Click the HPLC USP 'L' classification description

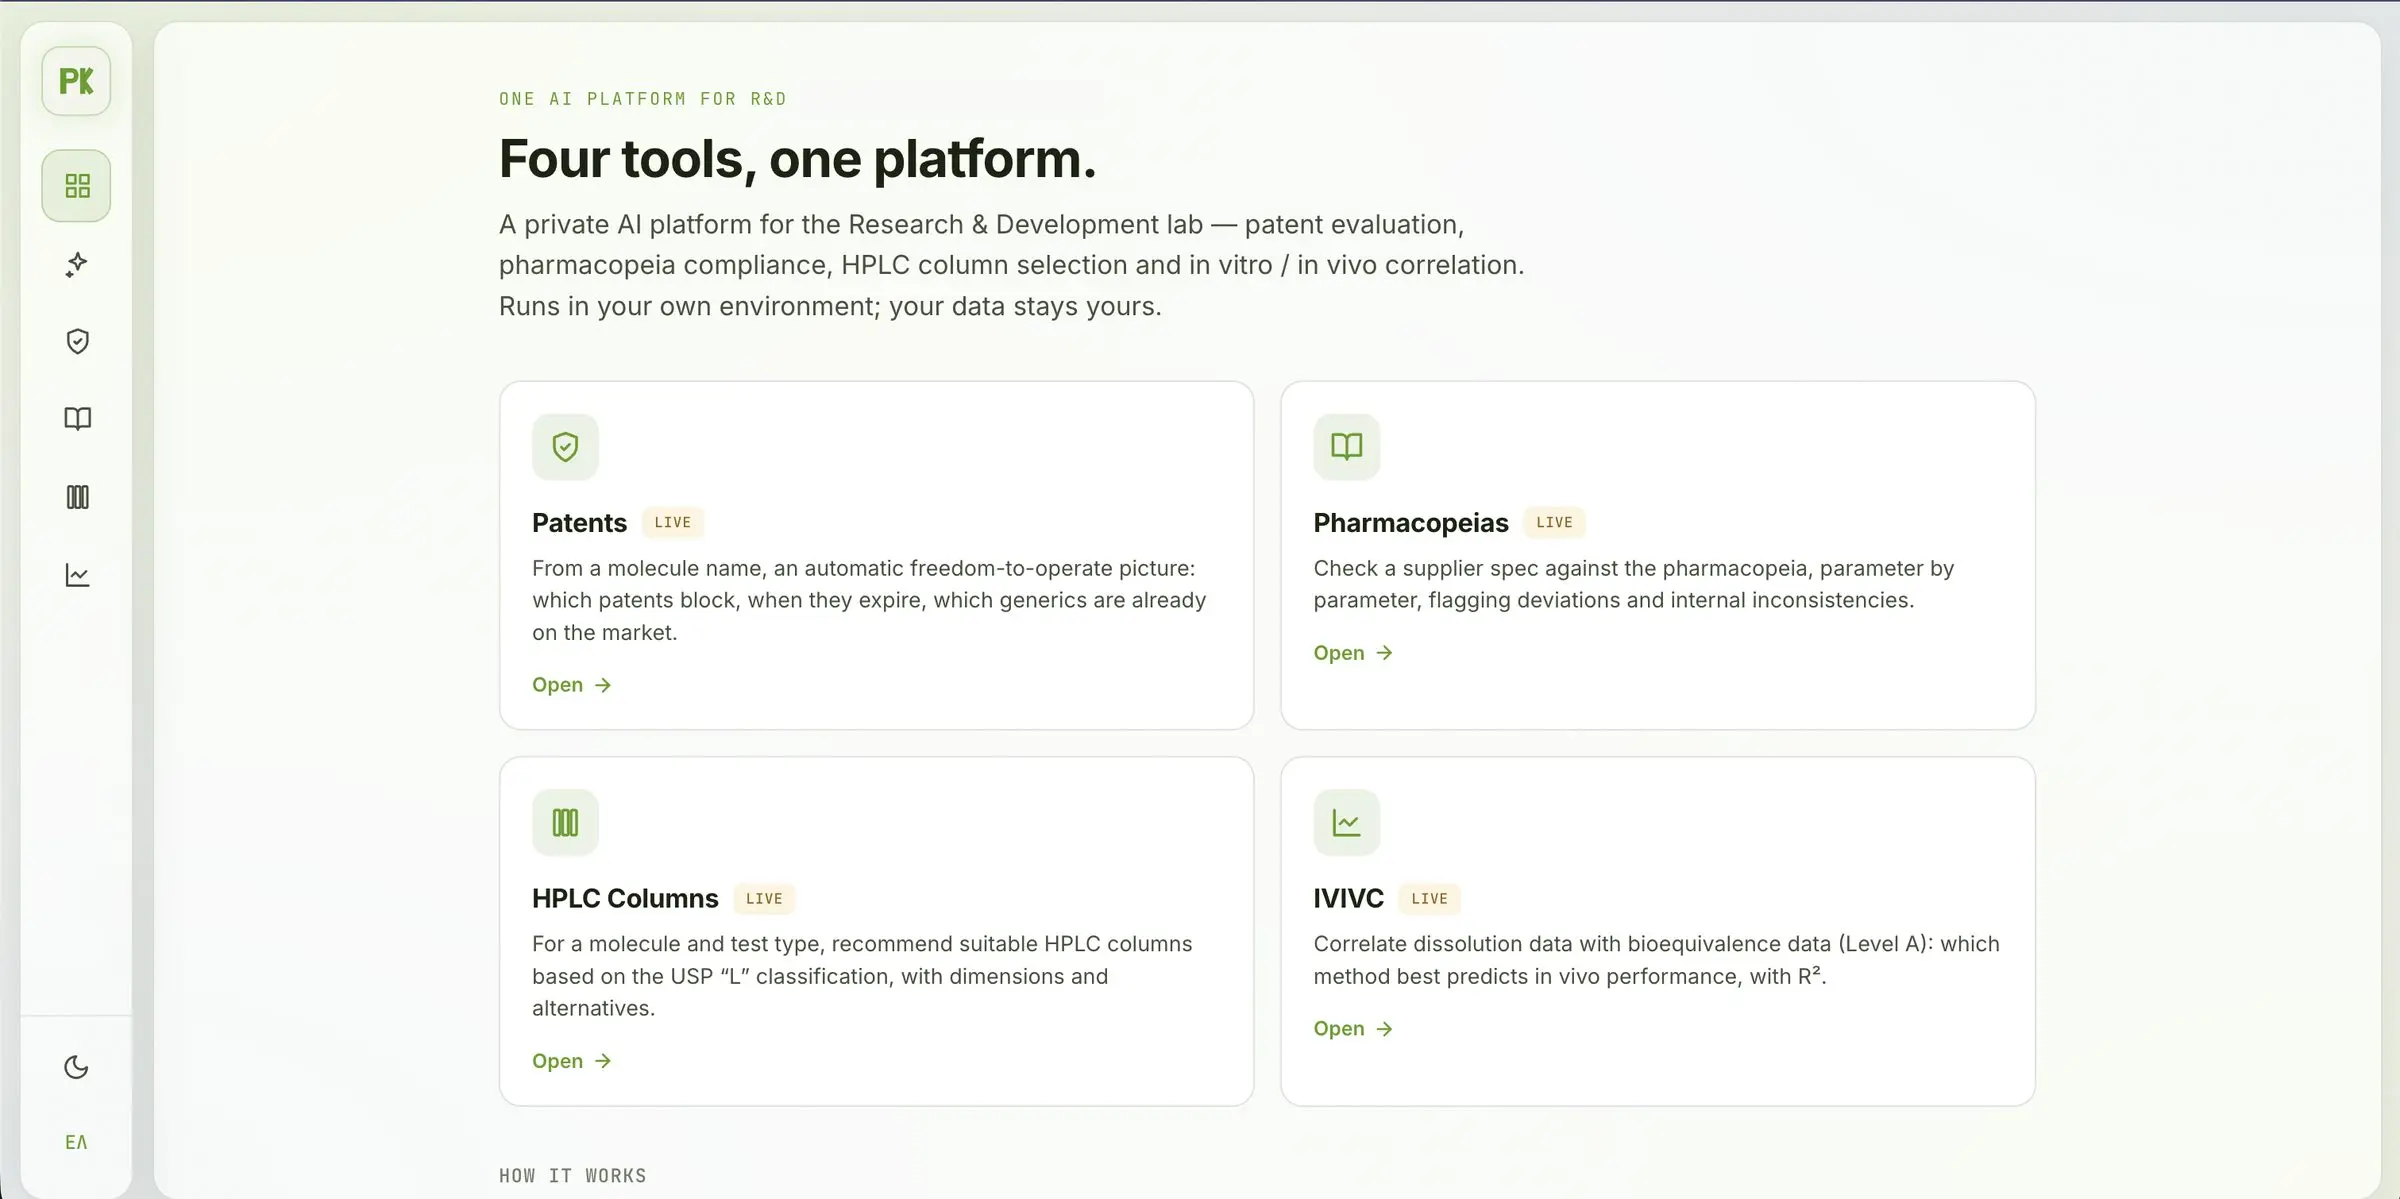pyautogui.click(x=862, y=976)
